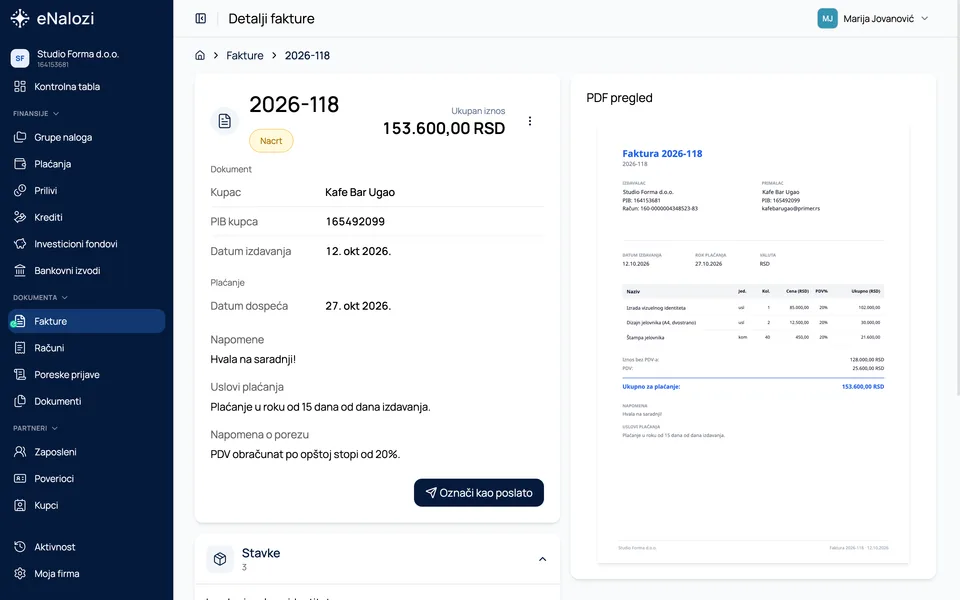The image size is (960, 600).
Task: Collapse the Stavke section chevron
Action: (x=542, y=559)
